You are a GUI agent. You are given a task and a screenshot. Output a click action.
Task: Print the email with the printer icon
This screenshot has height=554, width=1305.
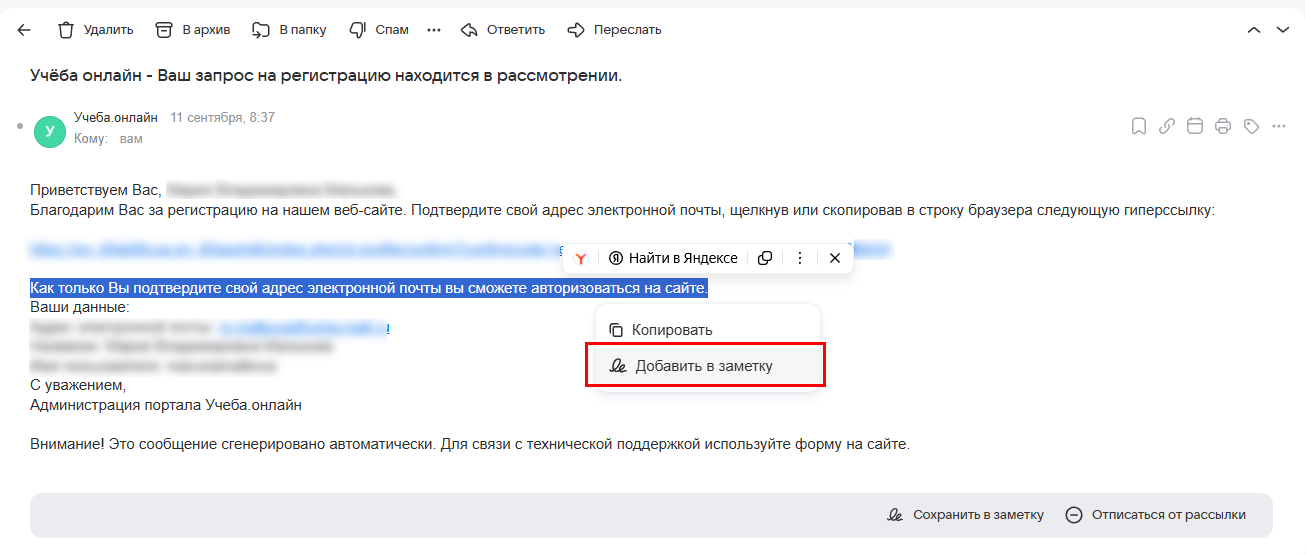(x=1222, y=126)
